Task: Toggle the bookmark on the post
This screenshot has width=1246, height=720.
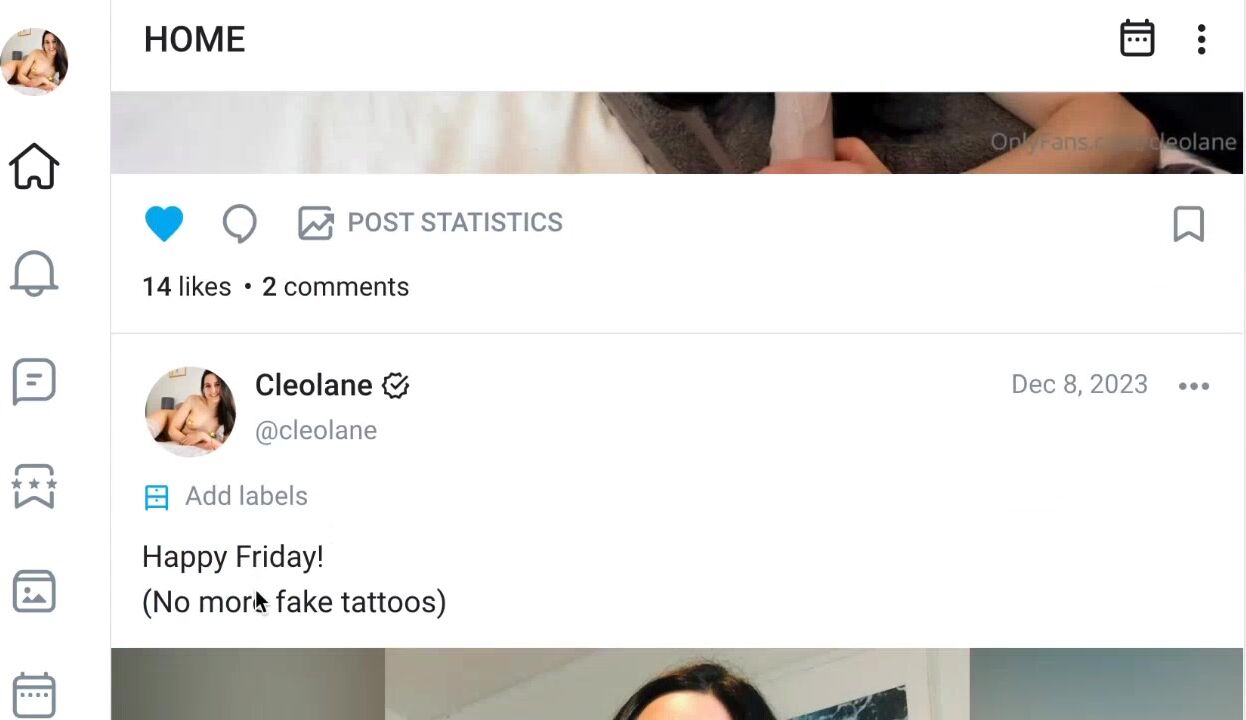Action: tap(1188, 224)
